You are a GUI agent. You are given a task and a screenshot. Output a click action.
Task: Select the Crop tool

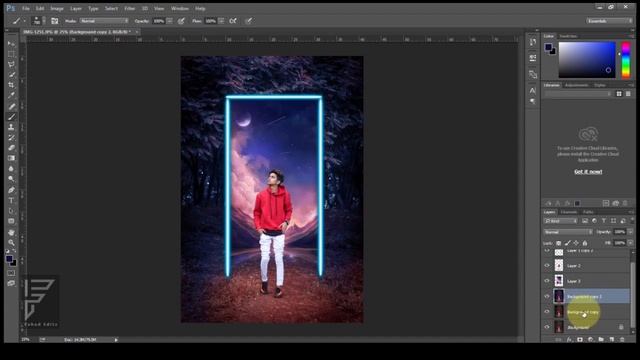pyautogui.click(x=11, y=84)
